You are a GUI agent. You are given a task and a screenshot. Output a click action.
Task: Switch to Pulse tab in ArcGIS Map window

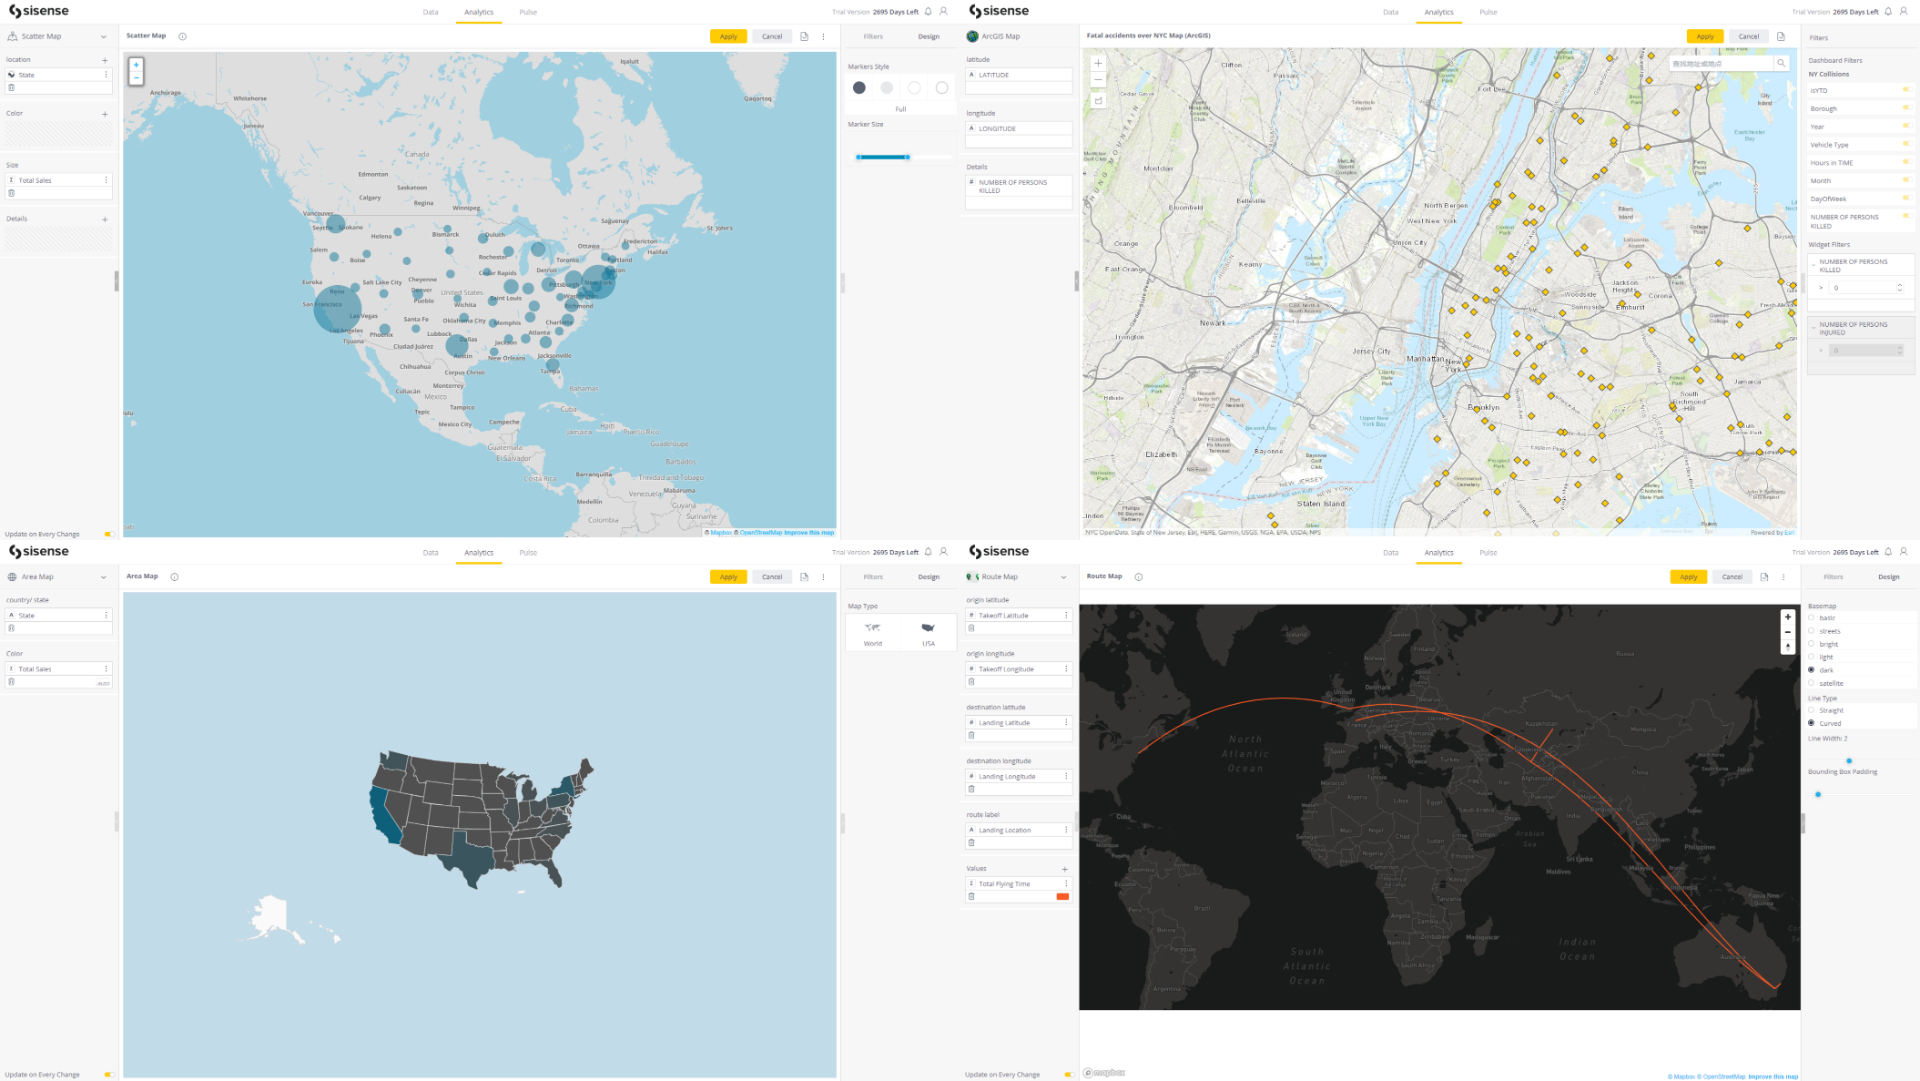pos(1488,12)
